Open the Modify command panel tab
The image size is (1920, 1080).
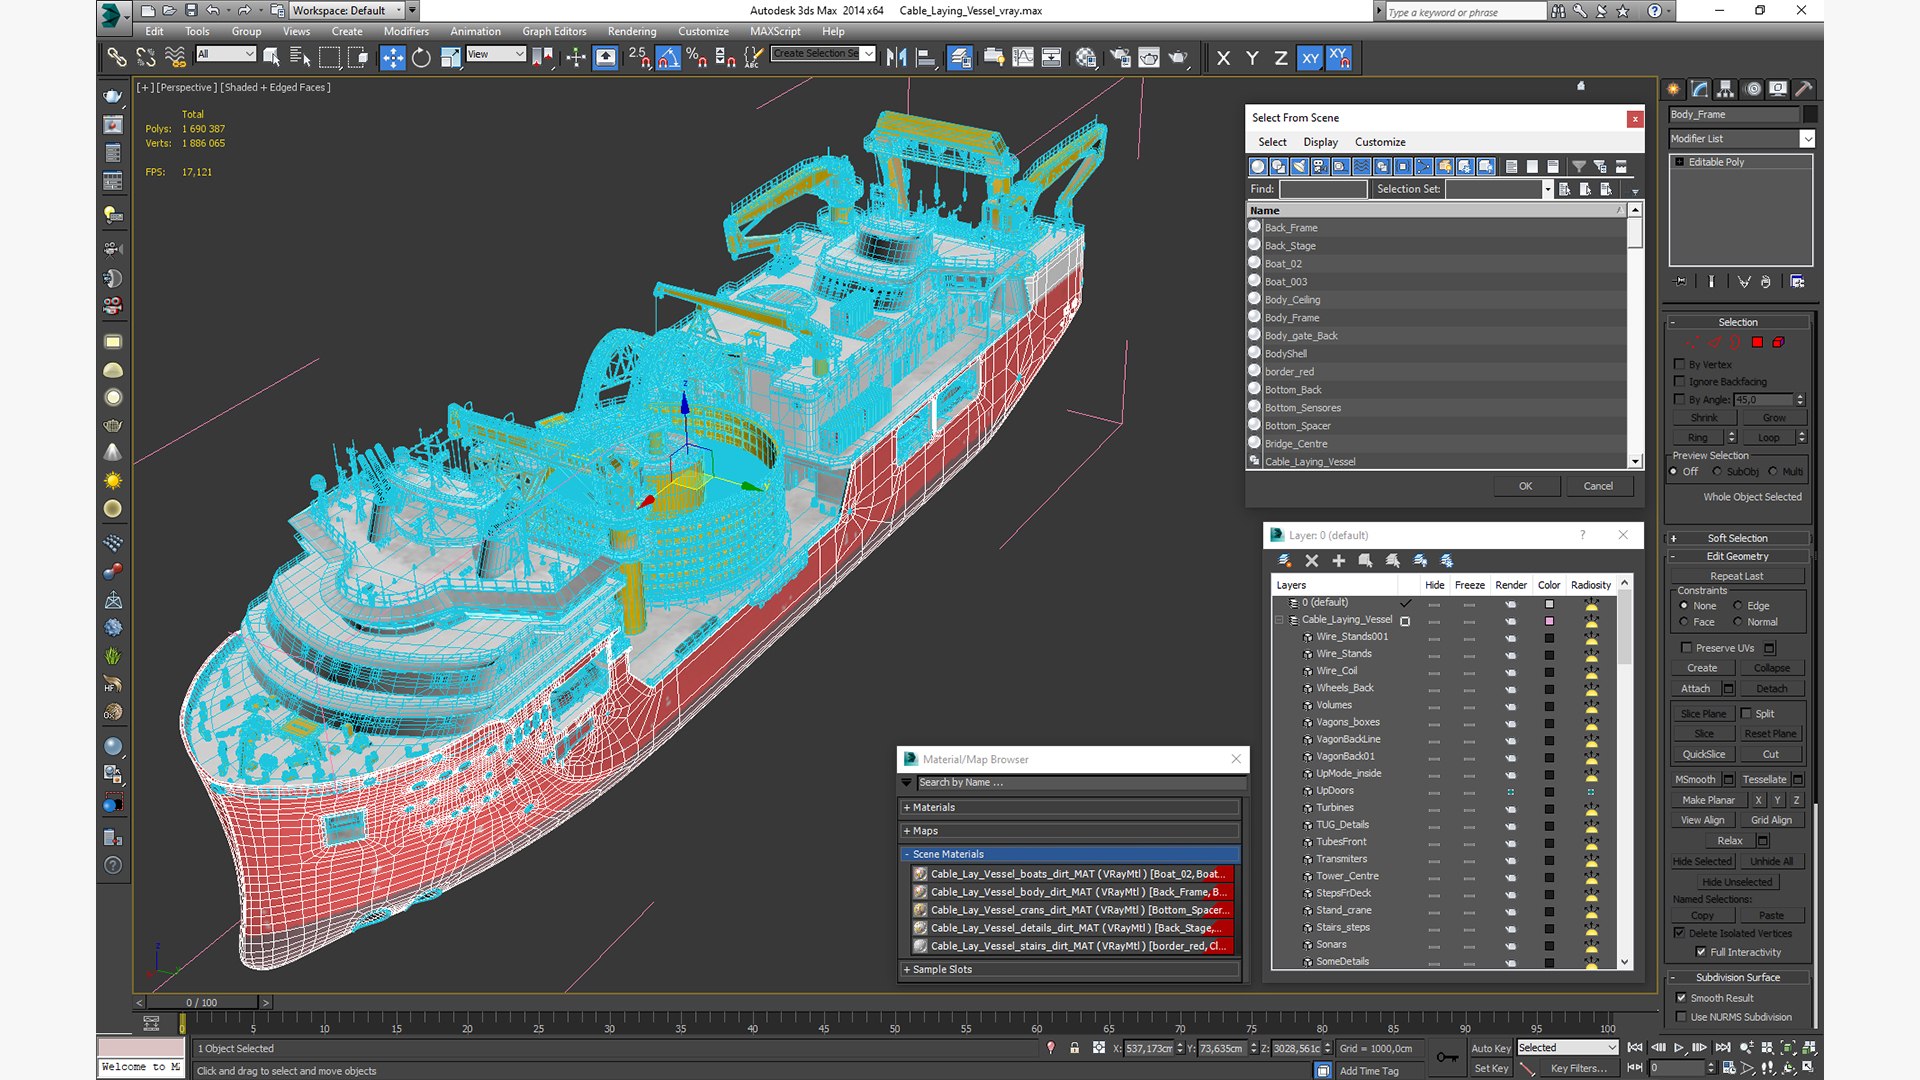[x=1700, y=89]
